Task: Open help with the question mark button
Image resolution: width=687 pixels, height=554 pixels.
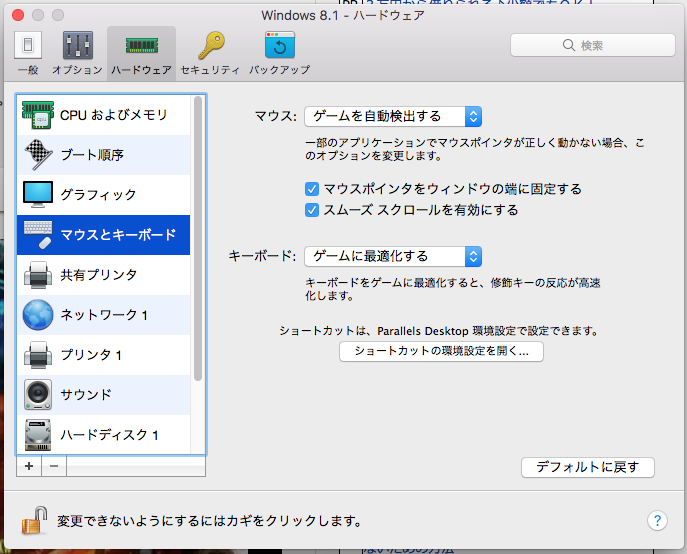Action: point(657,521)
